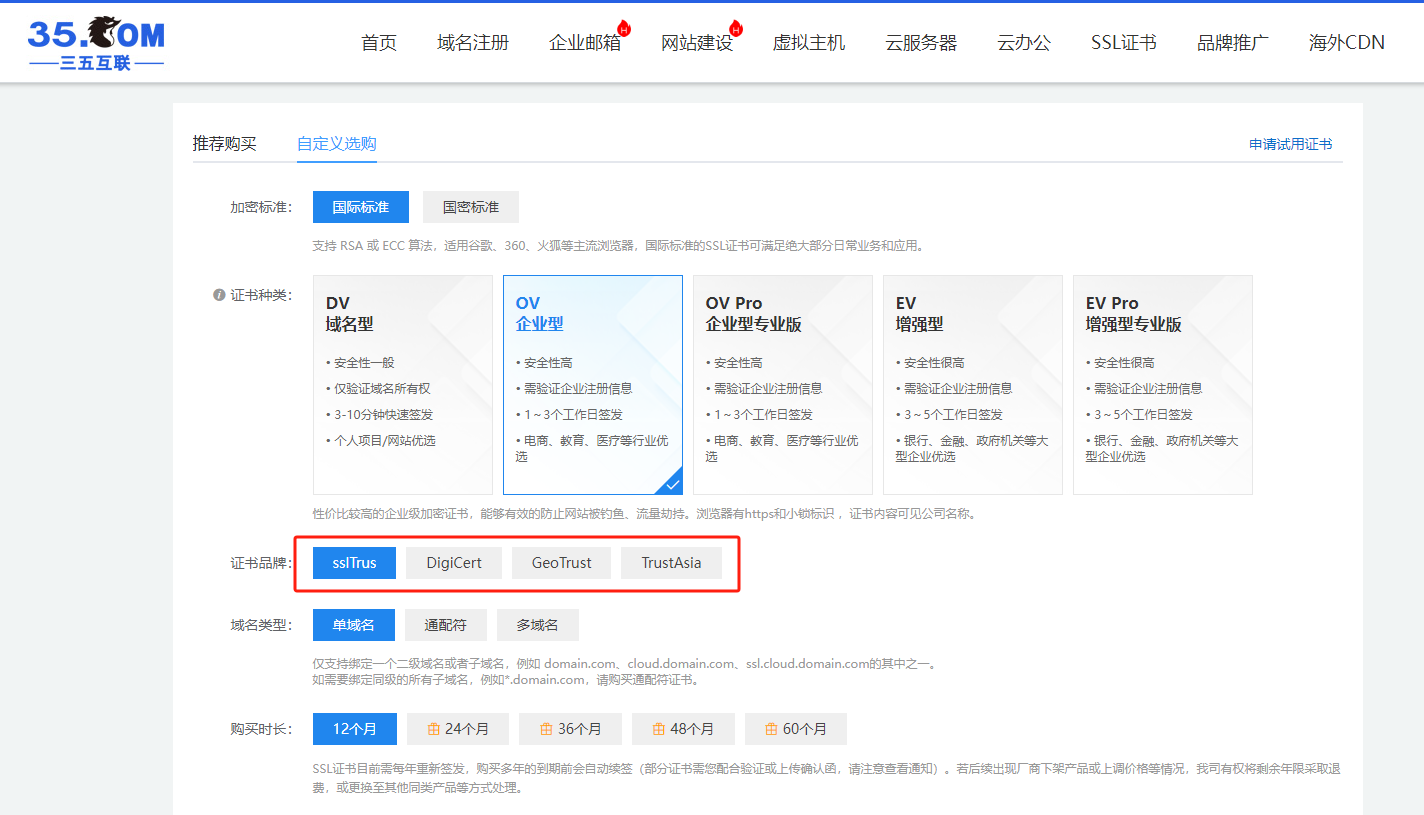Click the gift icon on 60个月

point(772,729)
